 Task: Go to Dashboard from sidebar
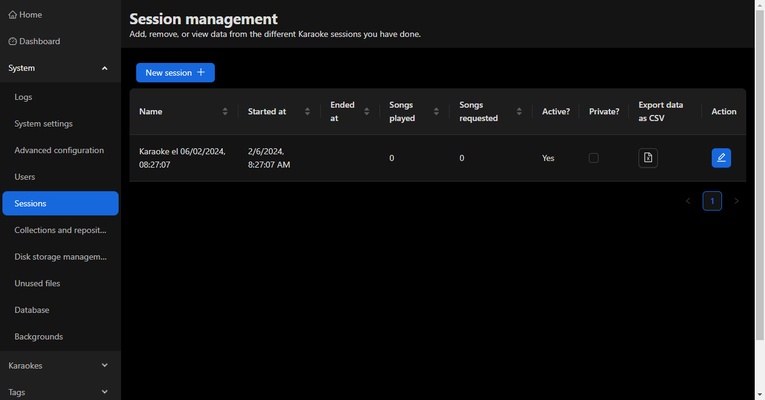click(x=39, y=41)
